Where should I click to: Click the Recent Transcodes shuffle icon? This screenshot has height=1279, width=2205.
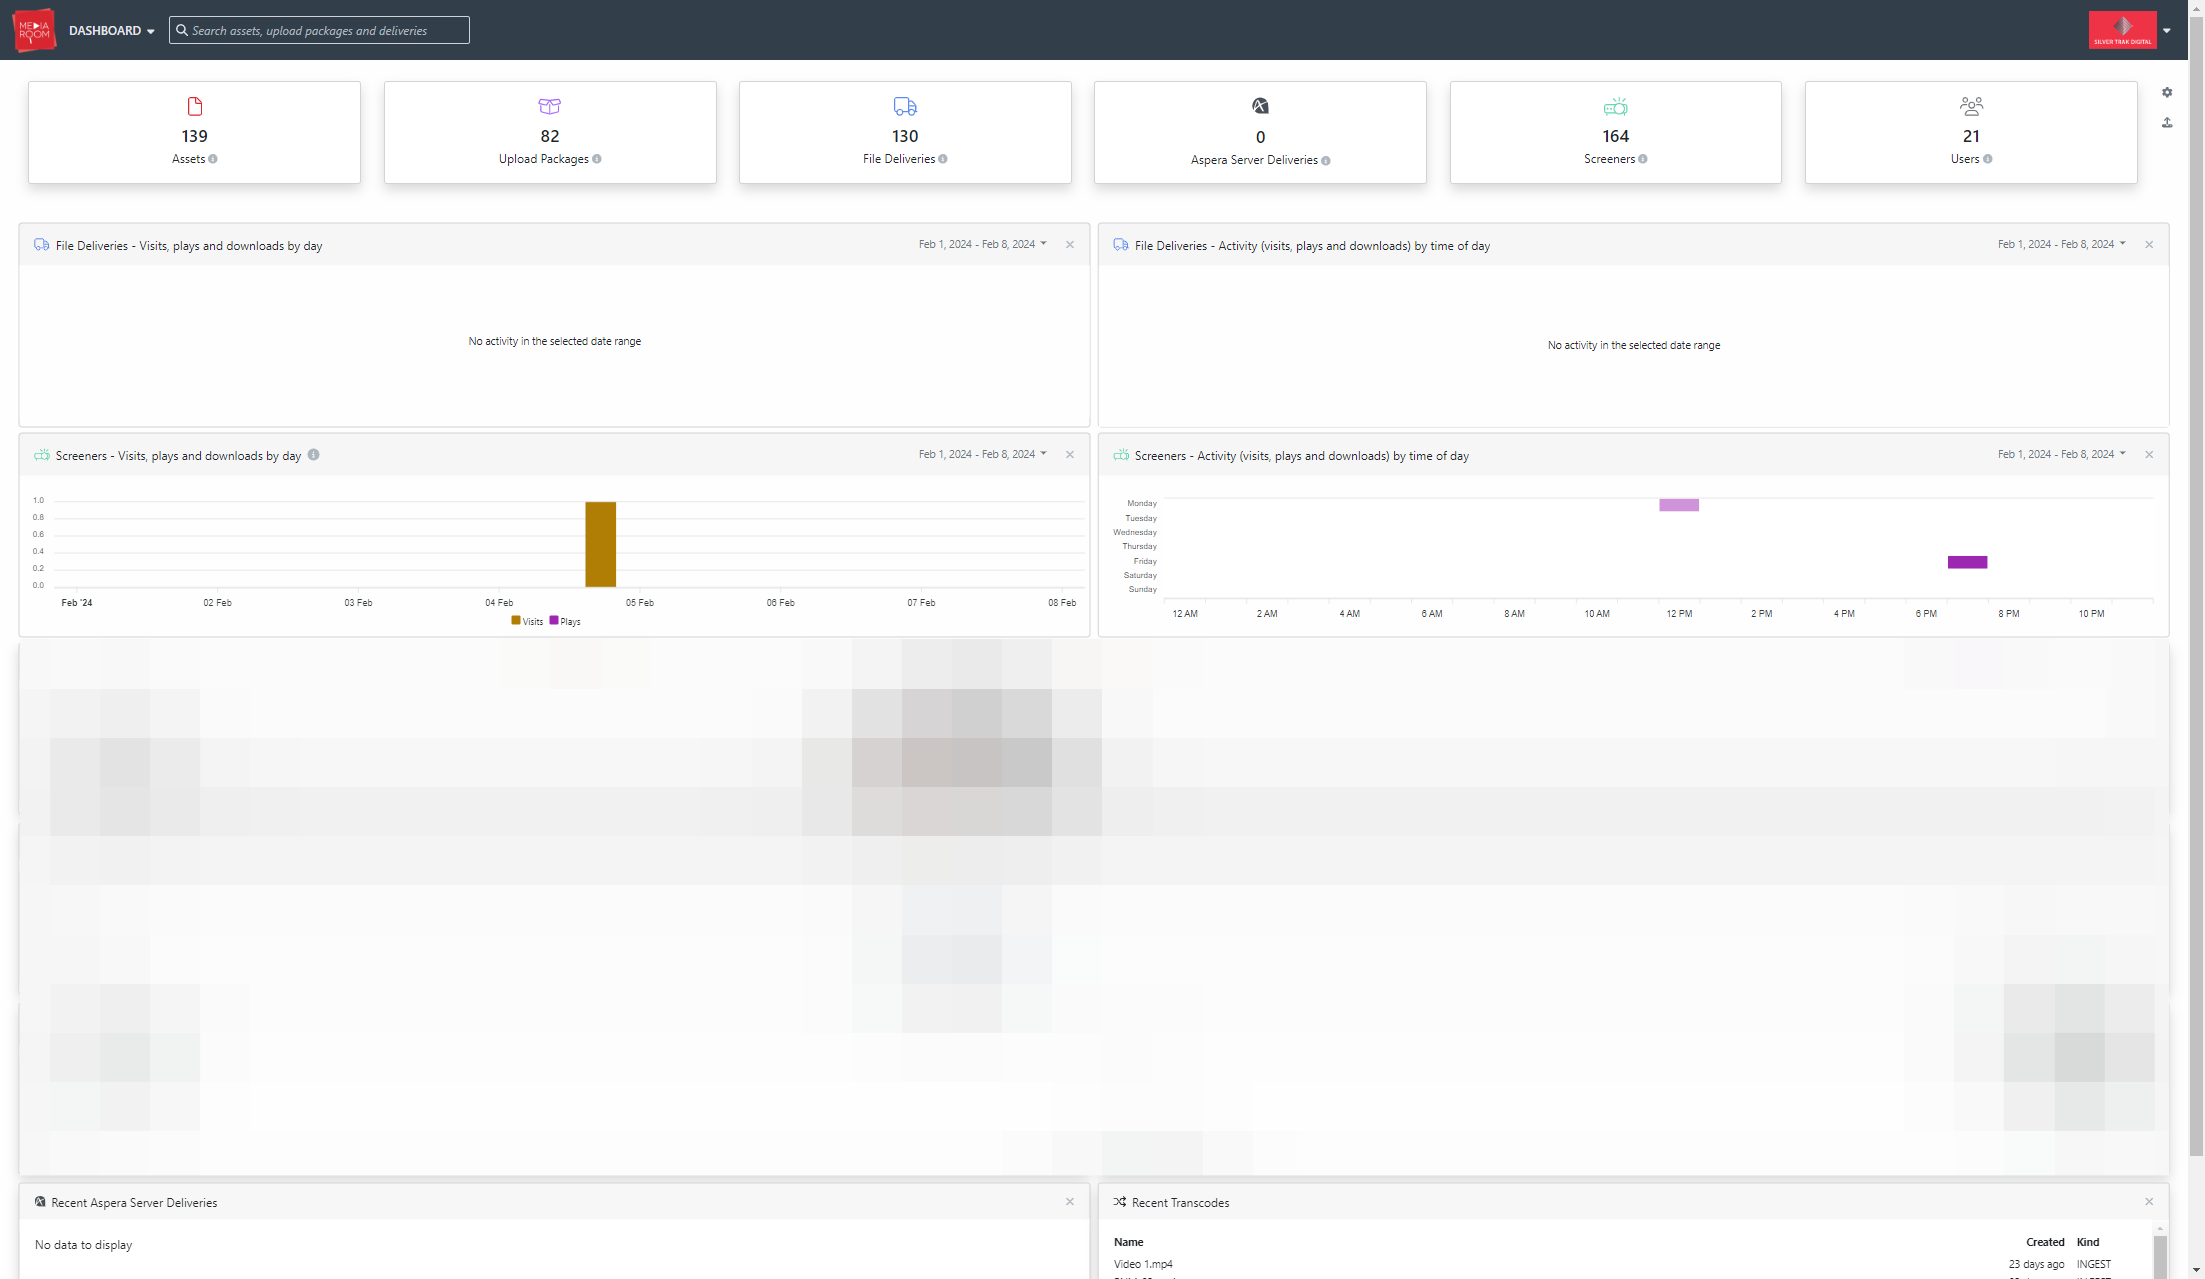[1120, 1202]
